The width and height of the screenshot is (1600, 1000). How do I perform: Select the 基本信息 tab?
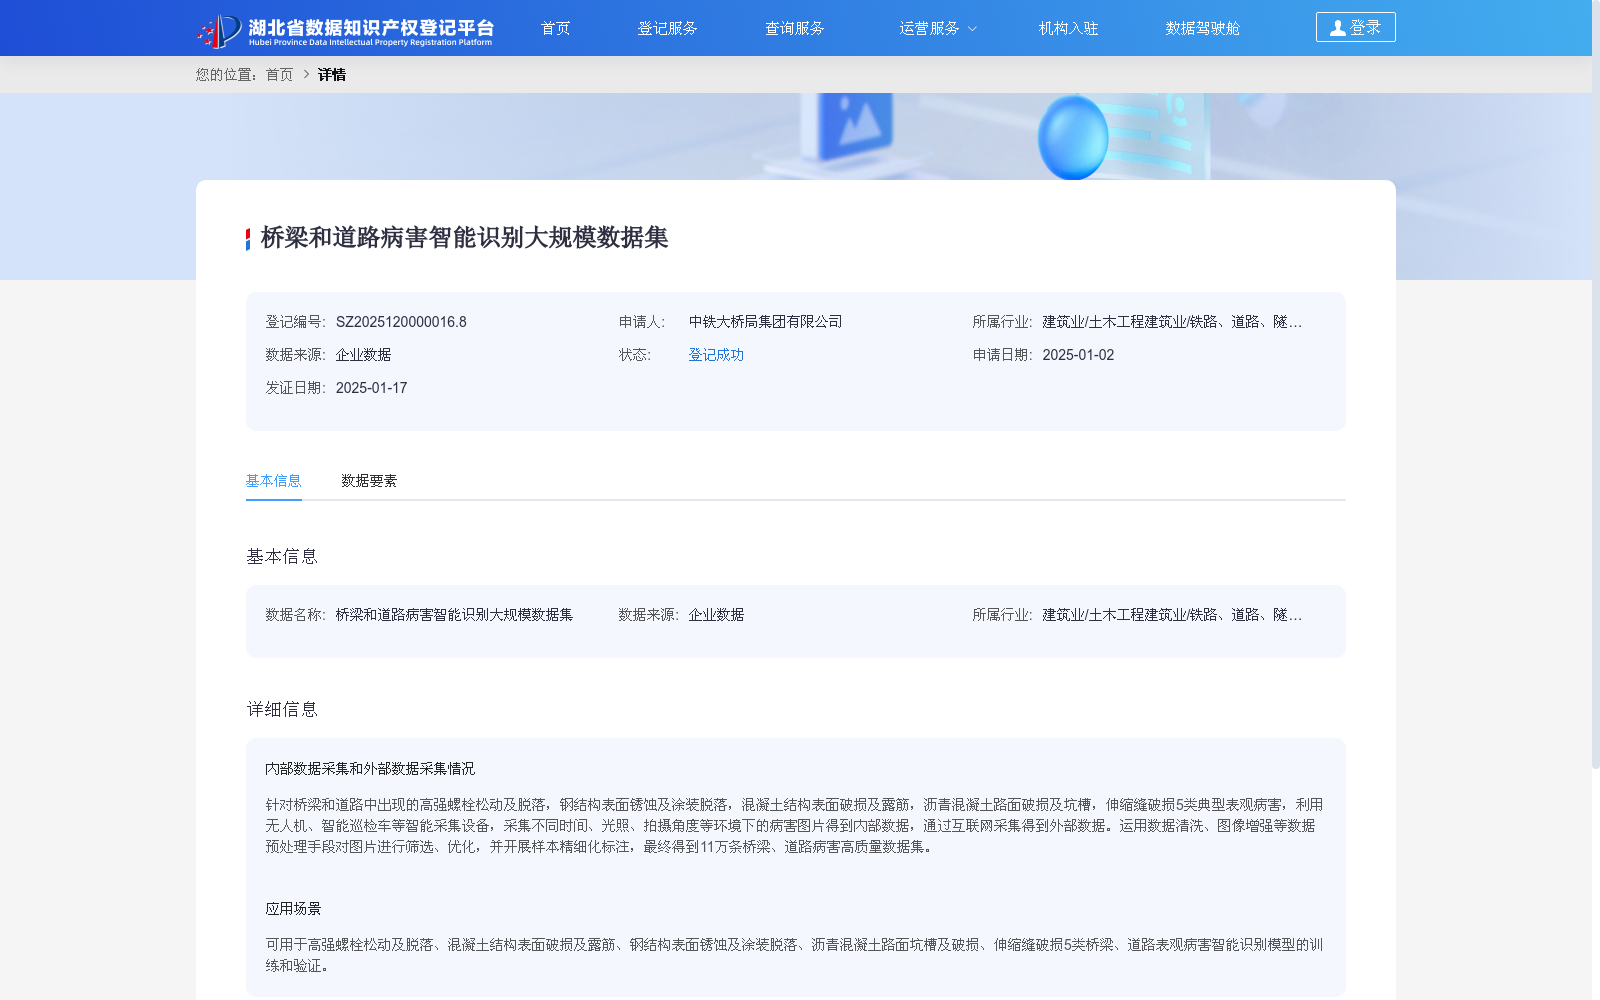coord(274,481)
